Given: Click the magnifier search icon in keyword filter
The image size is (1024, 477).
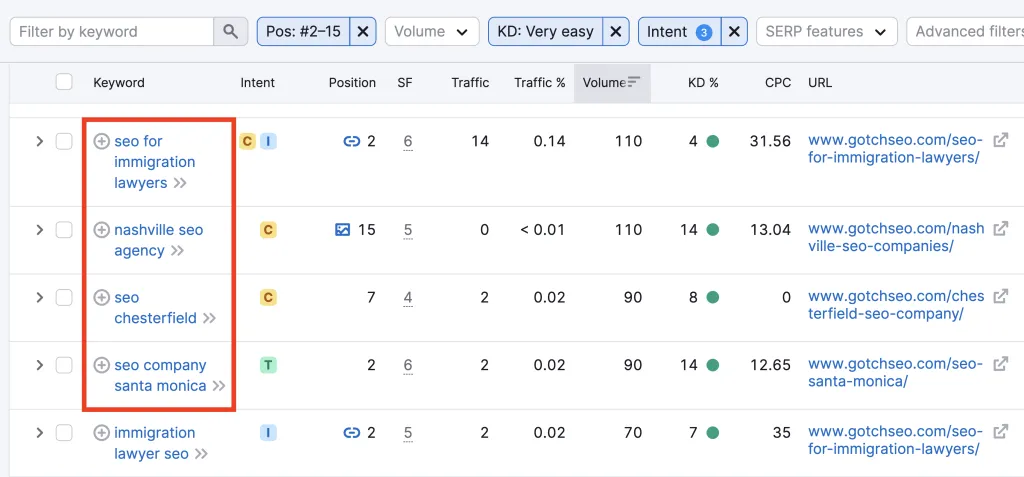Looking at the screenshot, I should [231, 31].
